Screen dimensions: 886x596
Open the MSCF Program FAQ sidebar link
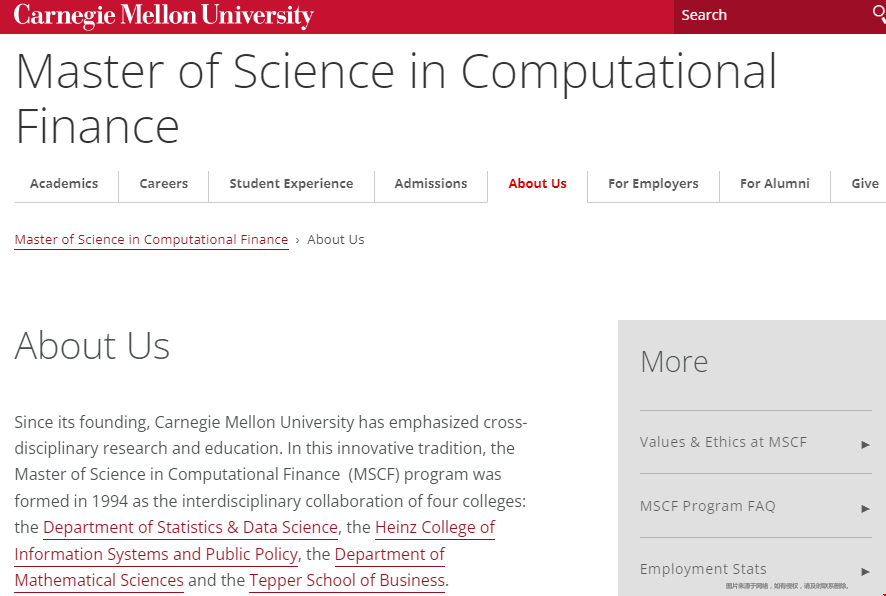click(707, 506)
